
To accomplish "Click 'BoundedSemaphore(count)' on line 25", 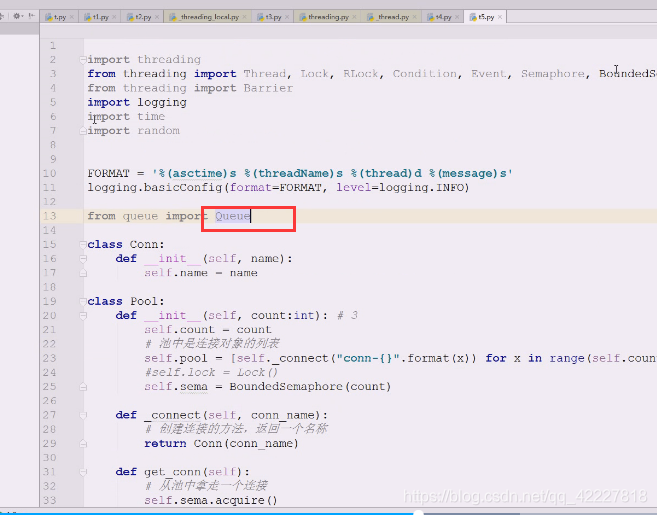I will 310,386.
